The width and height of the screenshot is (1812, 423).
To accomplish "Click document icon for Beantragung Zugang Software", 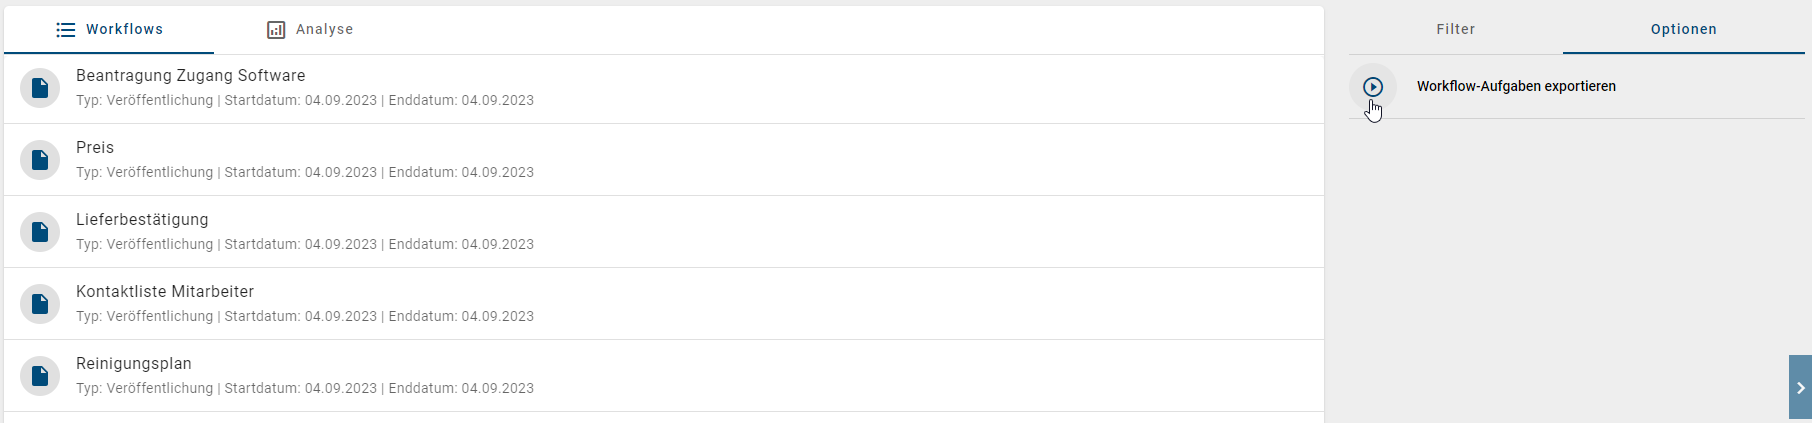I will coord(40,88).
